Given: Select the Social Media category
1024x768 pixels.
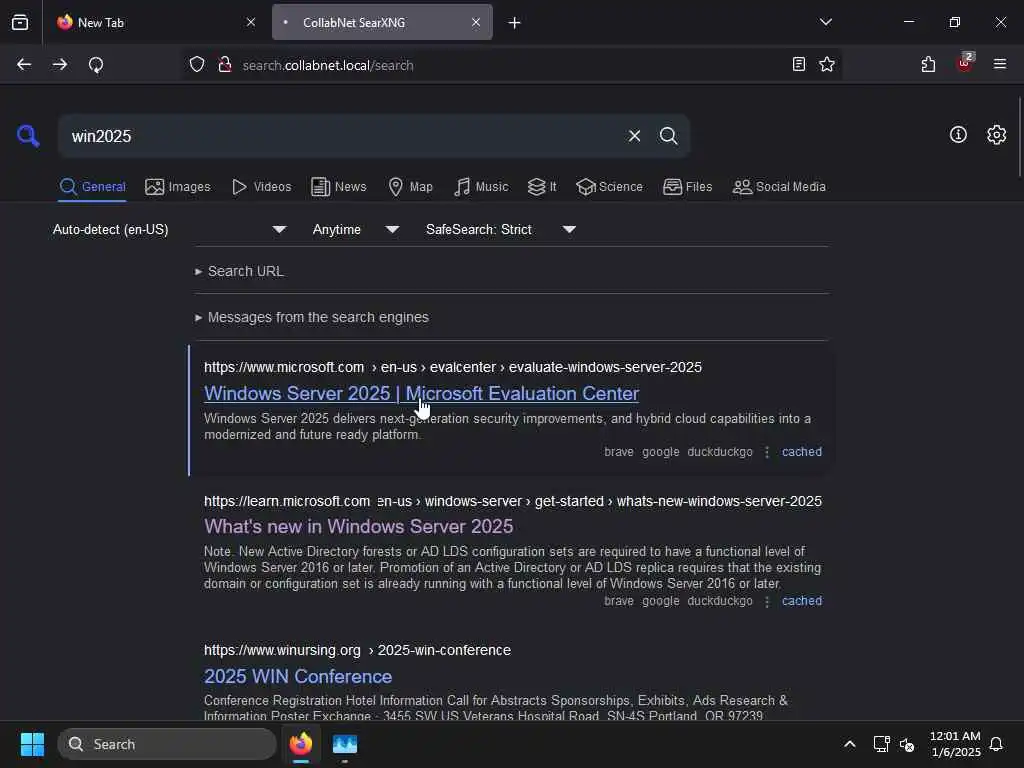Looking at the screenshot, I should point(779,187).
